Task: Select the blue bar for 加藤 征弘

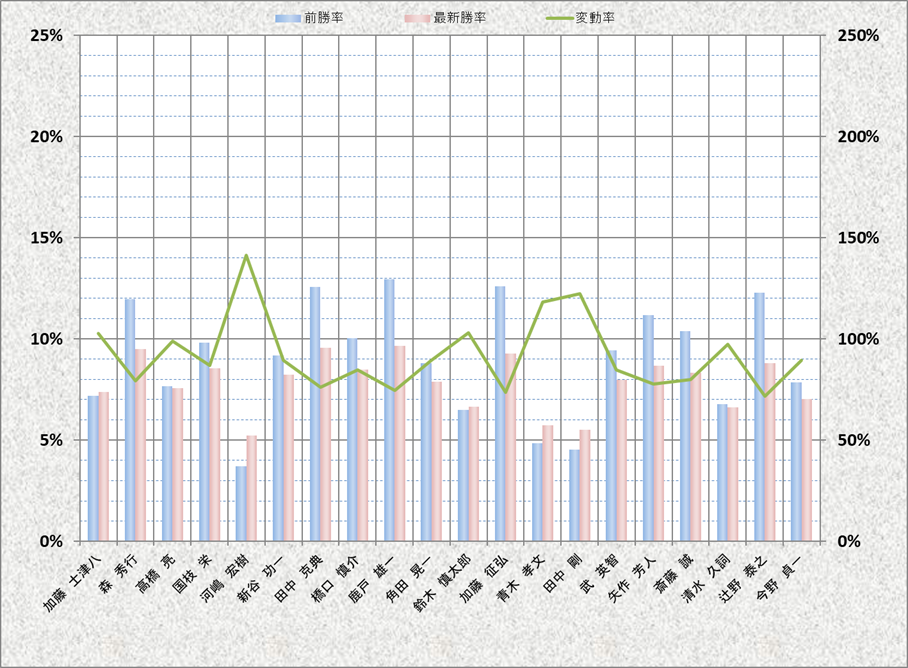Action: (500, 413)
